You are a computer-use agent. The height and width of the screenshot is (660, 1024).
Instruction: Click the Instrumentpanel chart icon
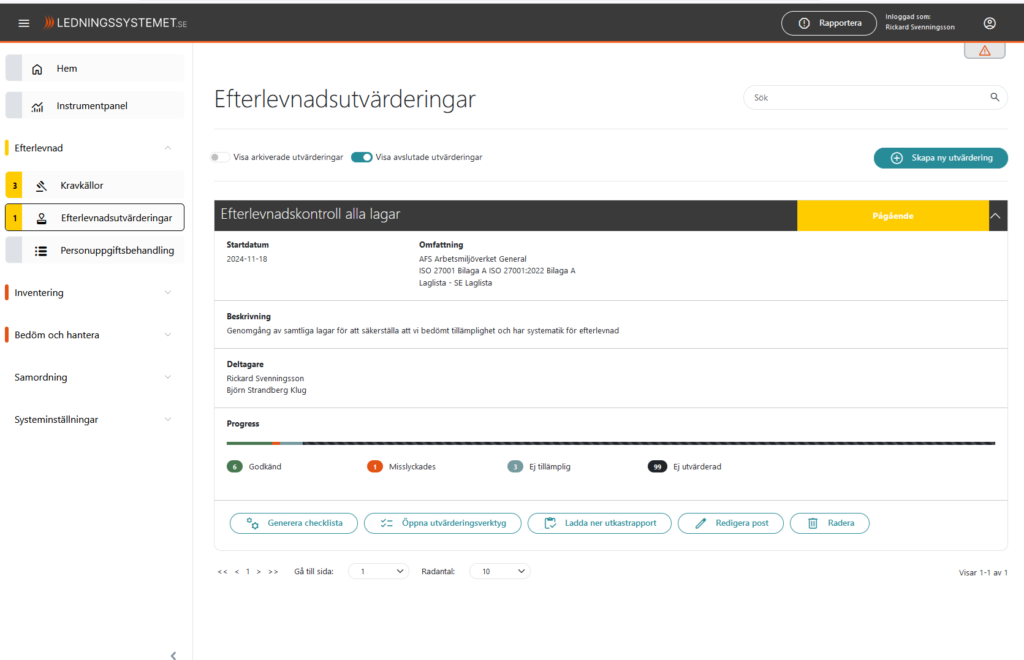point(37,106)
